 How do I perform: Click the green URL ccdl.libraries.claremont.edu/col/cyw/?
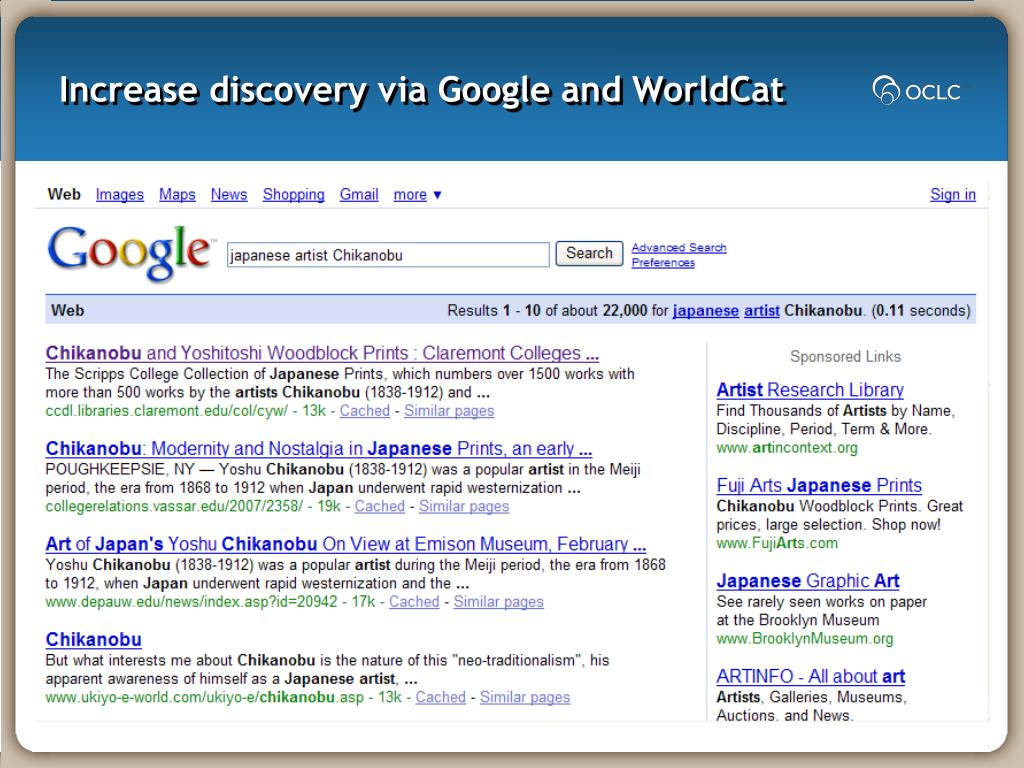(167, 411)
